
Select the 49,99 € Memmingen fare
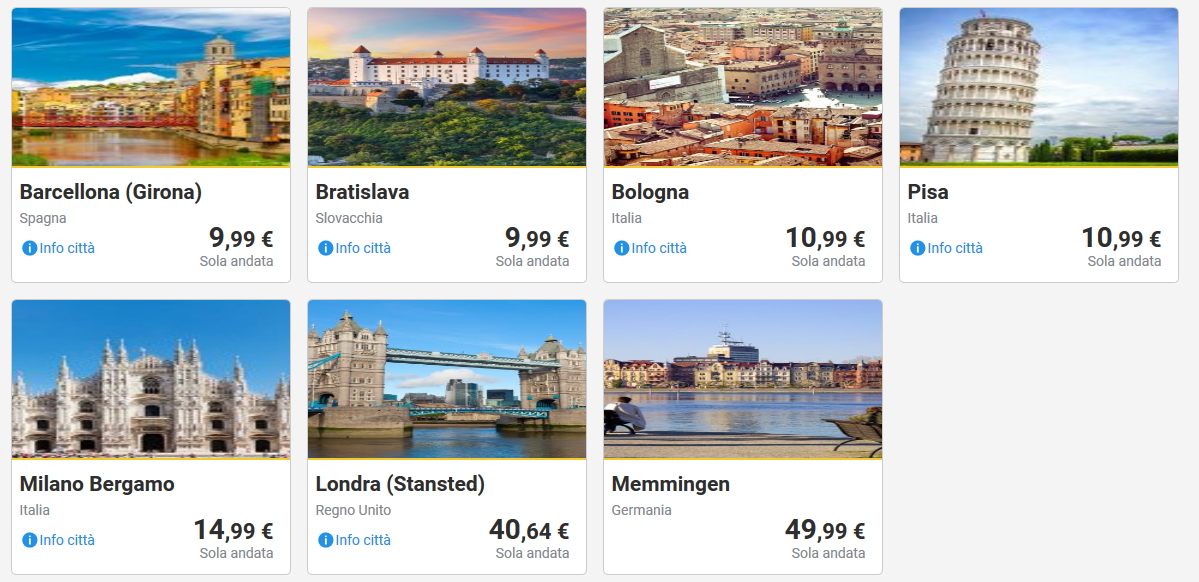pos(824,531)
